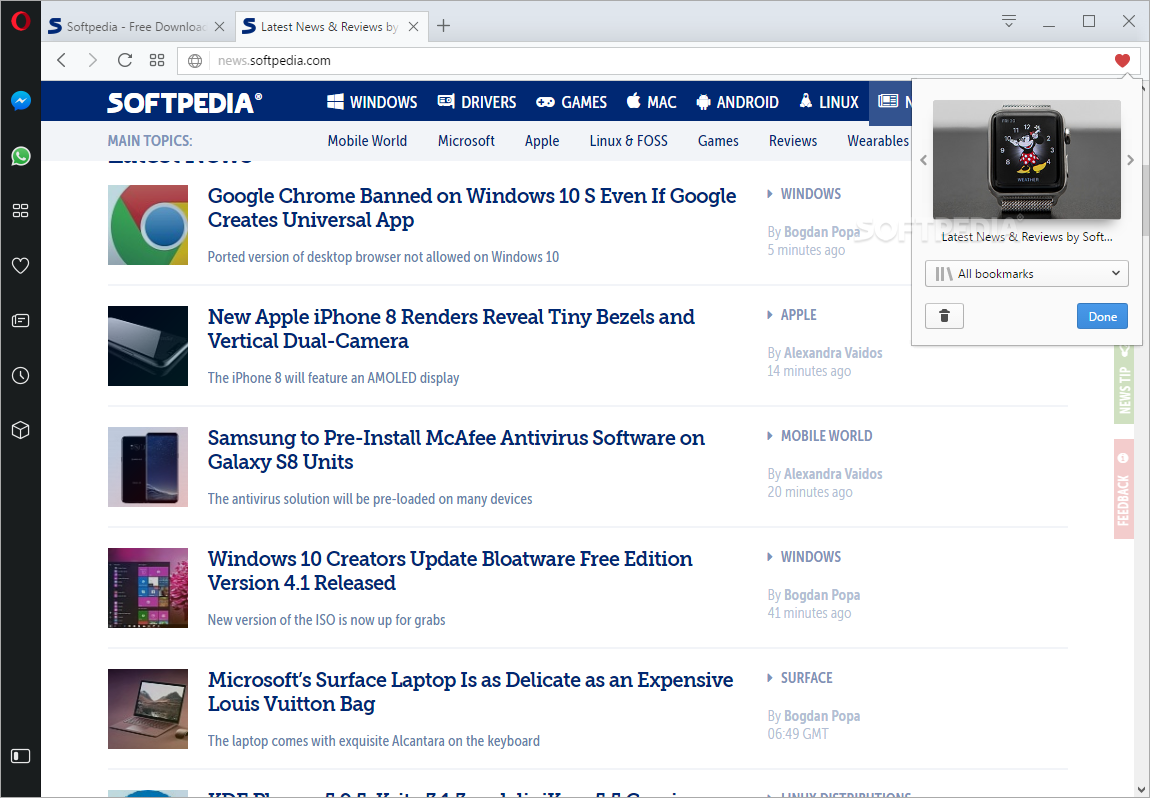Open the GAMES section in navigation
Image resolution: width=1150 pixels, height=798 pixels.
click(571, 102)
